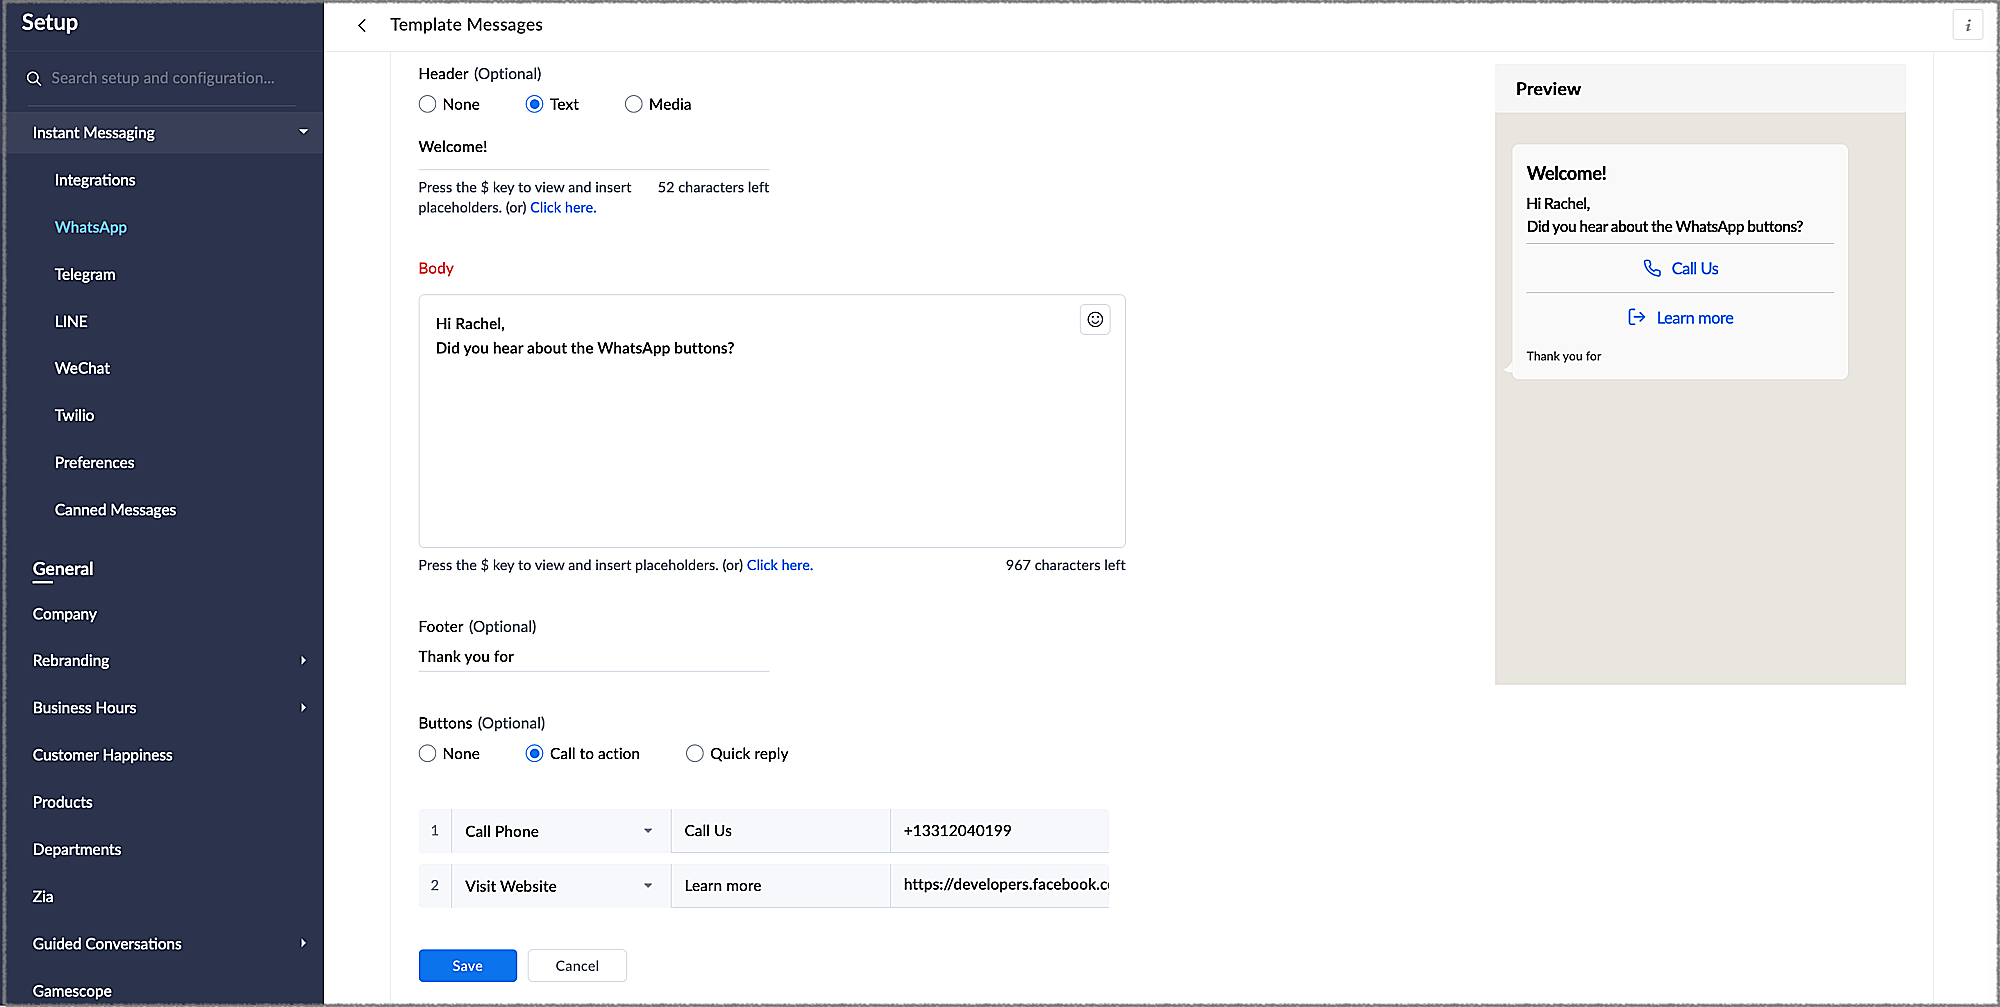The image size is (2000, 1007).
Task: Select the None header option
Action: click(428, 104)
